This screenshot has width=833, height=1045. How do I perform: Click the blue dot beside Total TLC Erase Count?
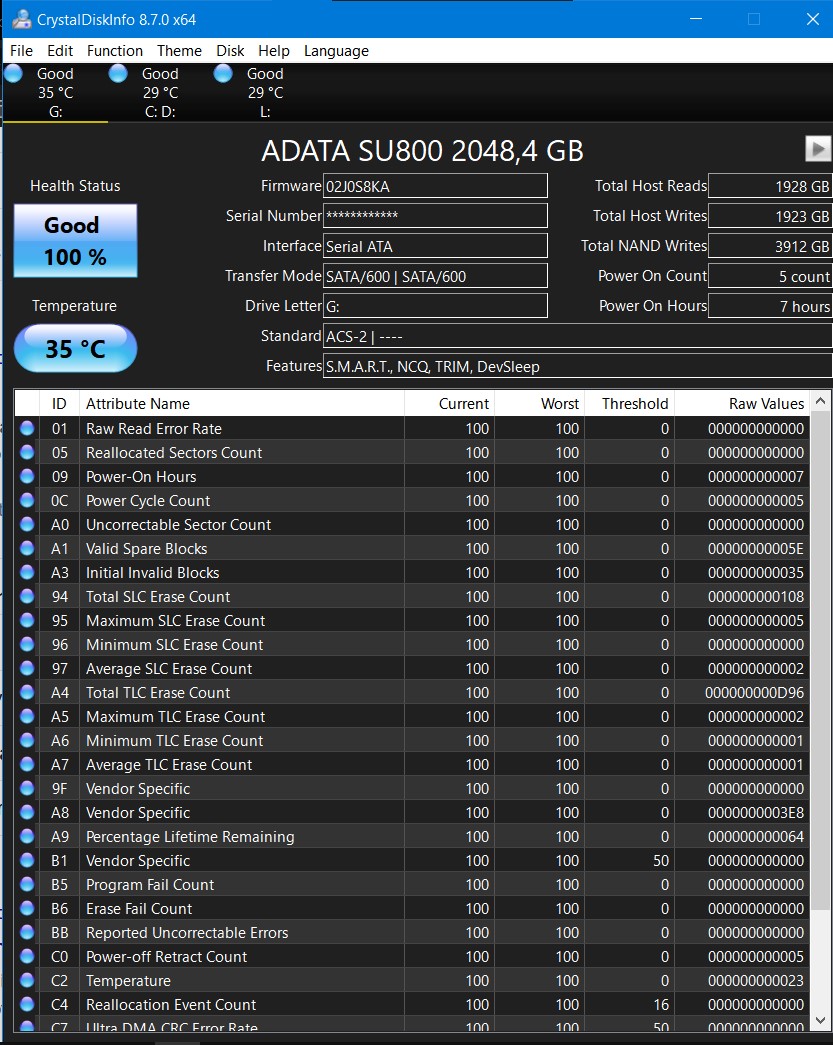(28, 692)
